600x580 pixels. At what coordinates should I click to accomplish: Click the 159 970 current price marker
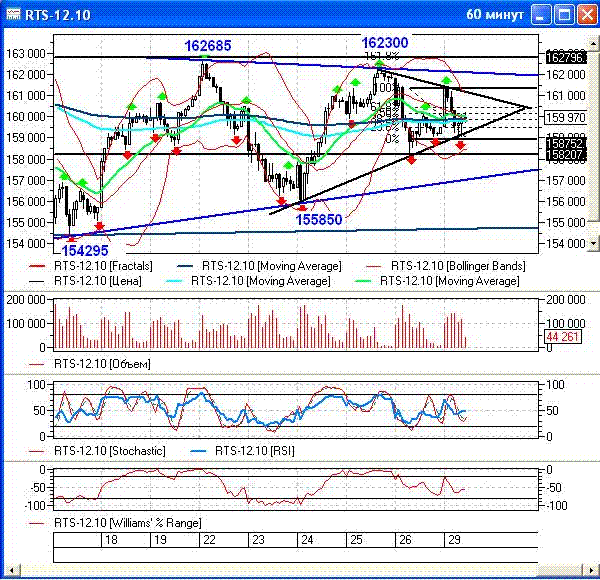tap(566, 117)
